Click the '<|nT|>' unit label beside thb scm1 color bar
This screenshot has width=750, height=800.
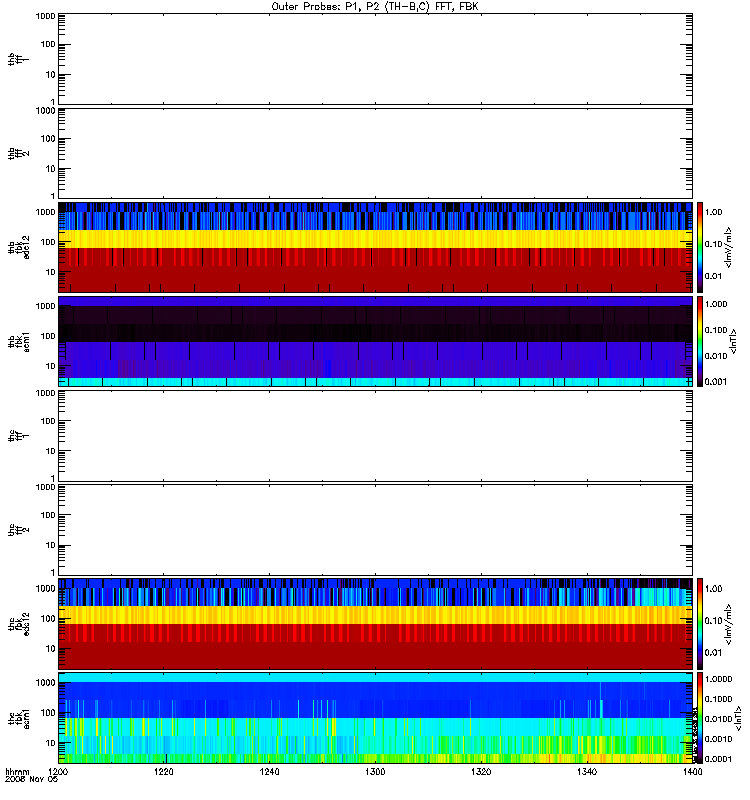click(x=734, y=341)
